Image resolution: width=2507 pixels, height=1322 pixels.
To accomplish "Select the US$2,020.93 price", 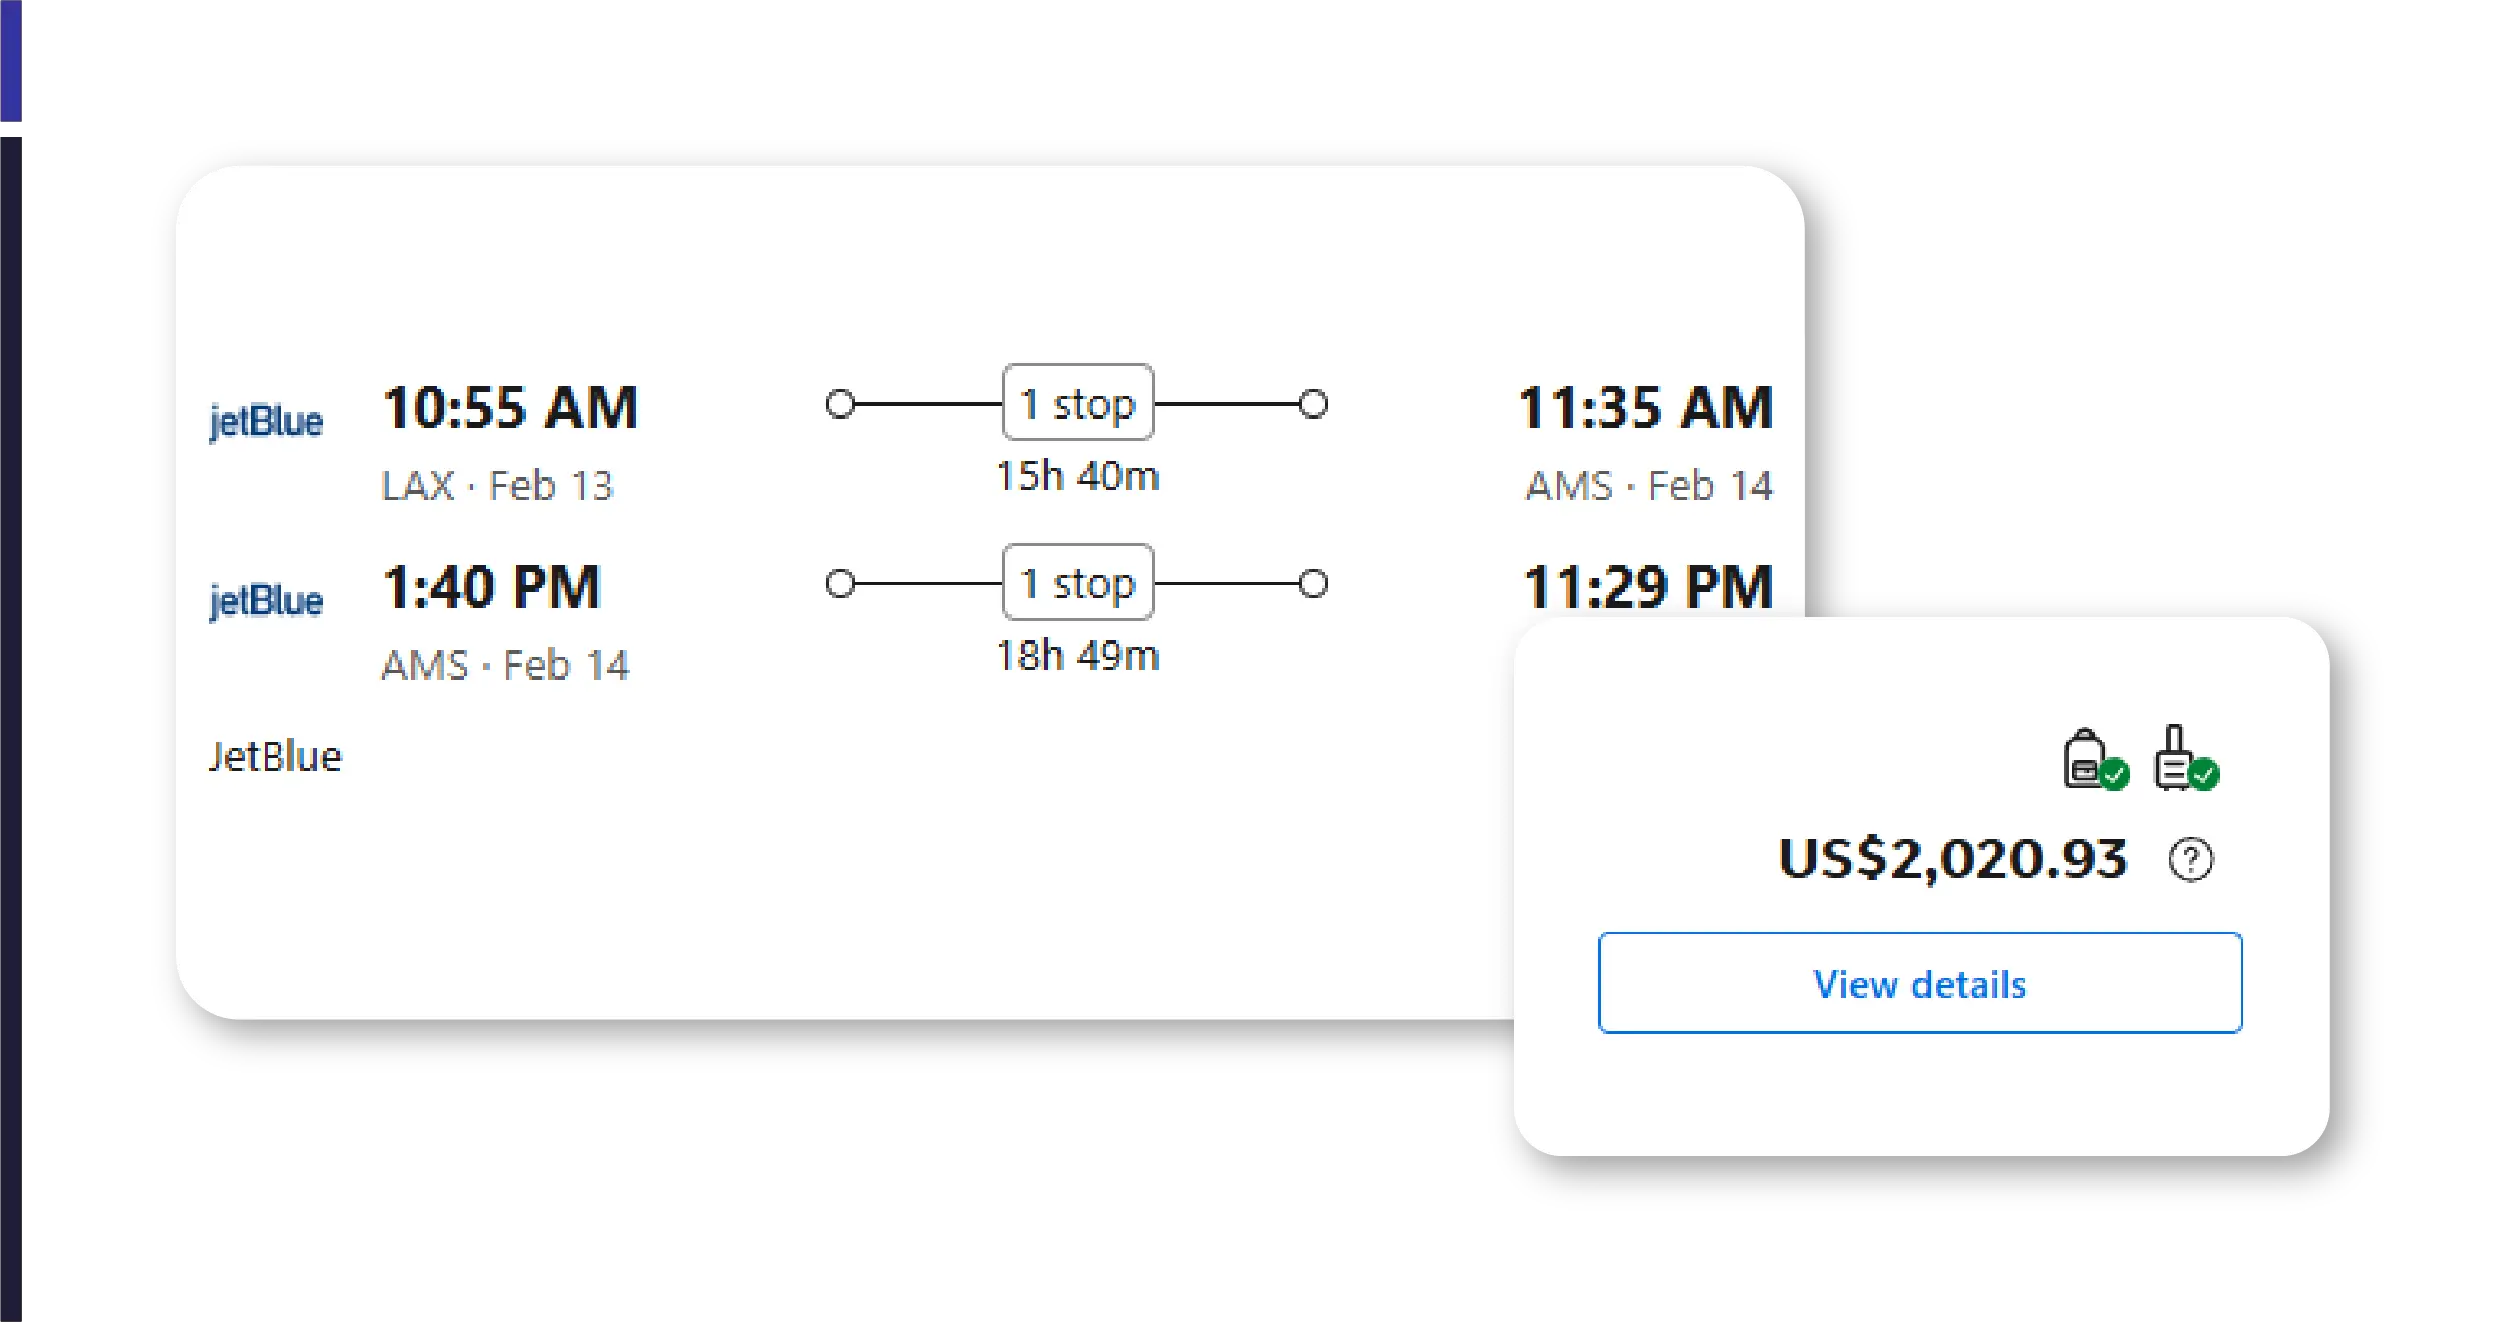I will click(1952, 859).
